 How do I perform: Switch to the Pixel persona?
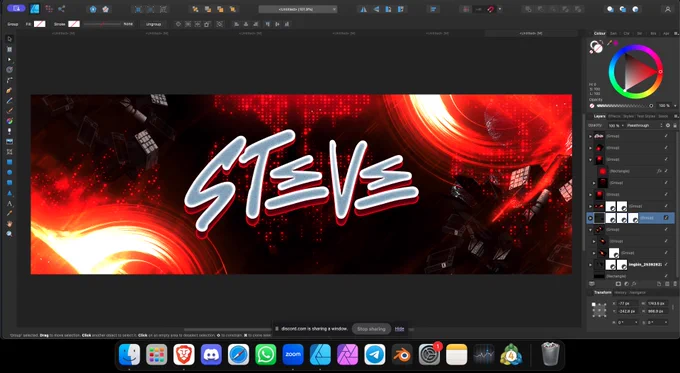click(x=49, y=9)
